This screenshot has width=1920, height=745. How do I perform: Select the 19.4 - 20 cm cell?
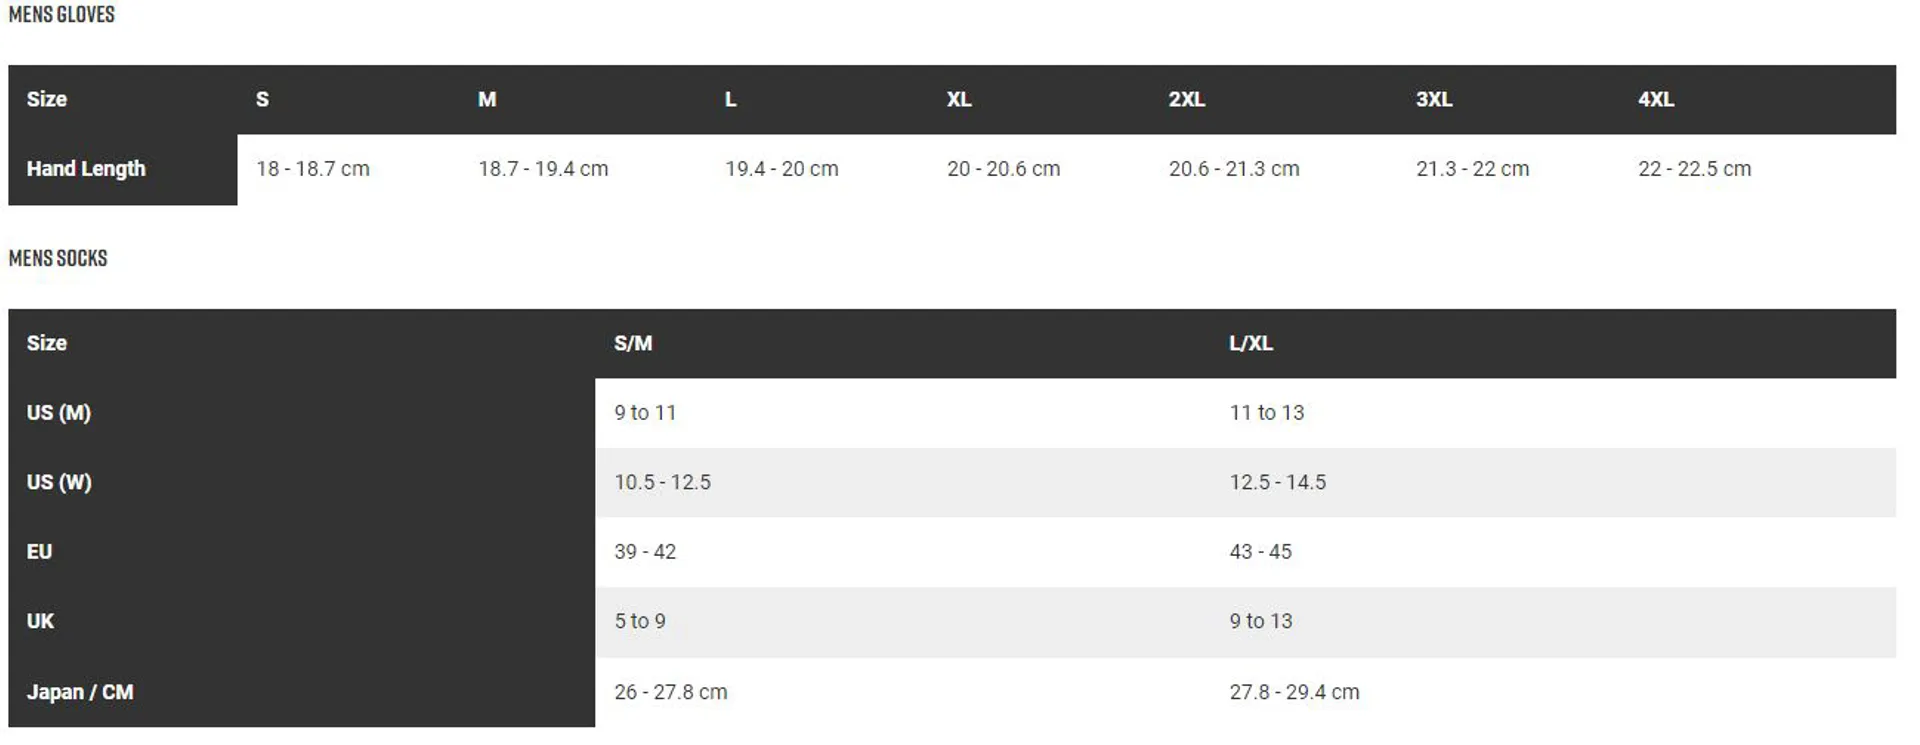782,169
